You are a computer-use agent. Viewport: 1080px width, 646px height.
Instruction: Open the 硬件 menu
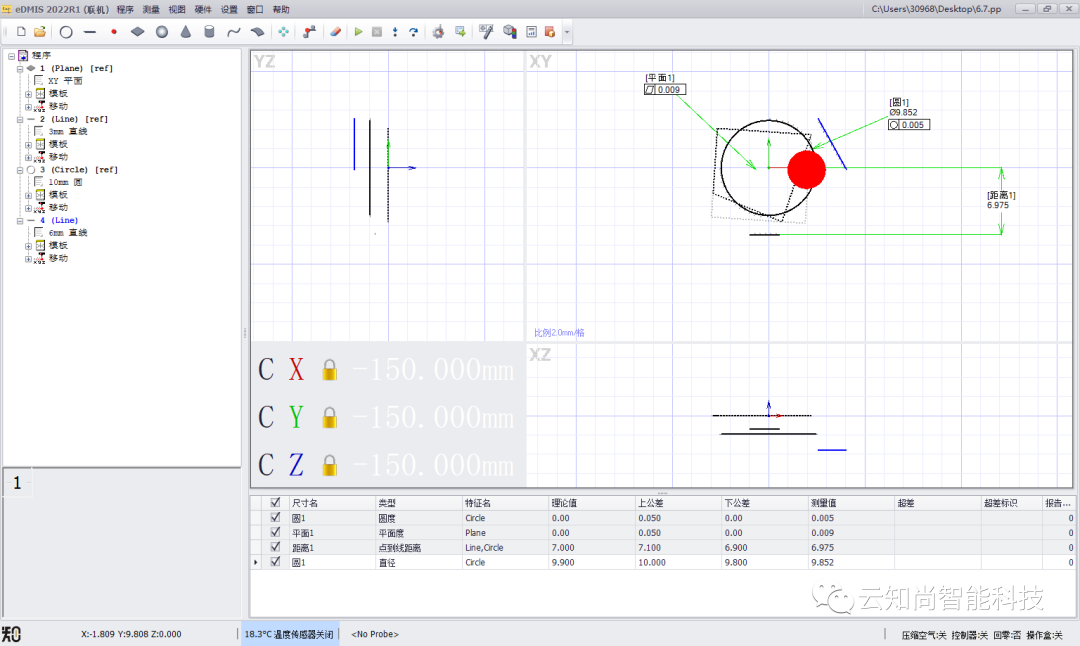(x=203, y=9)
